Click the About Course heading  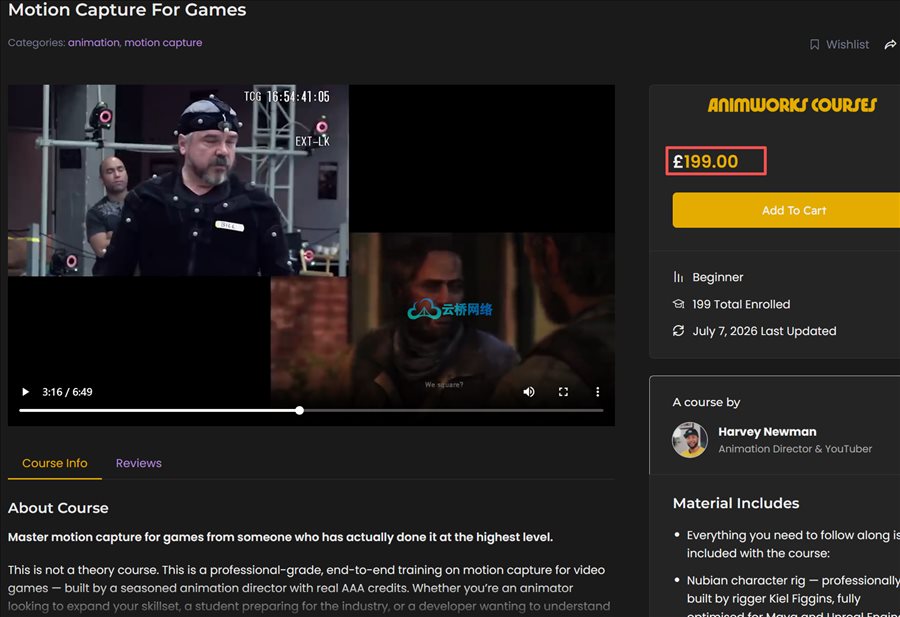(x=58, y=508)
